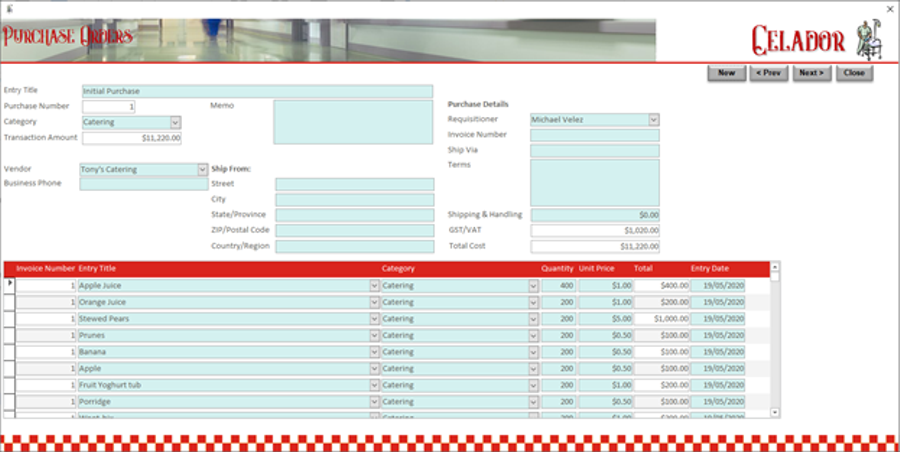Image resolution: width=900 pixels, height=452 pixels.
Task: Click the Invoice Number field in Purchase Details
Action: coord(595,136)
